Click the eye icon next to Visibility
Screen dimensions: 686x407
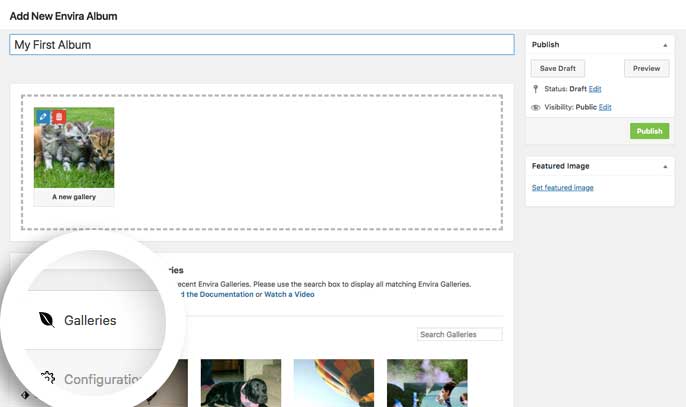point(536,108)
